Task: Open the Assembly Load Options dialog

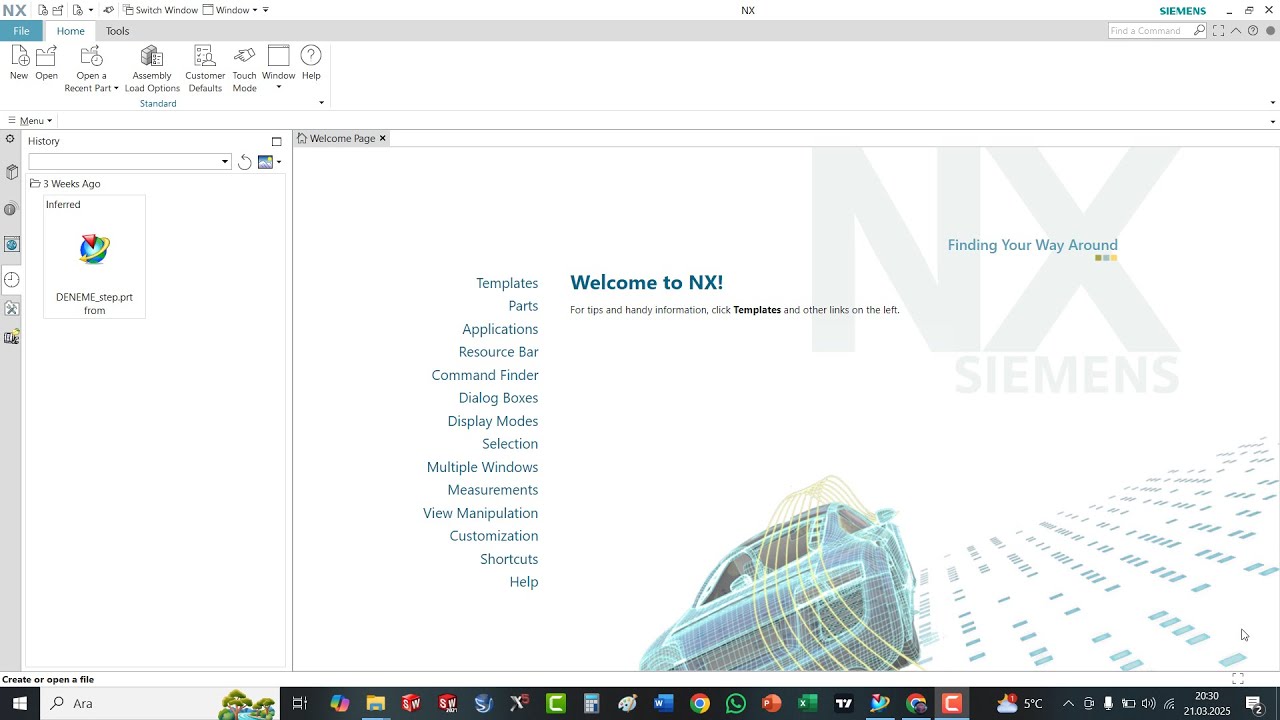Action: coord(152,69)
